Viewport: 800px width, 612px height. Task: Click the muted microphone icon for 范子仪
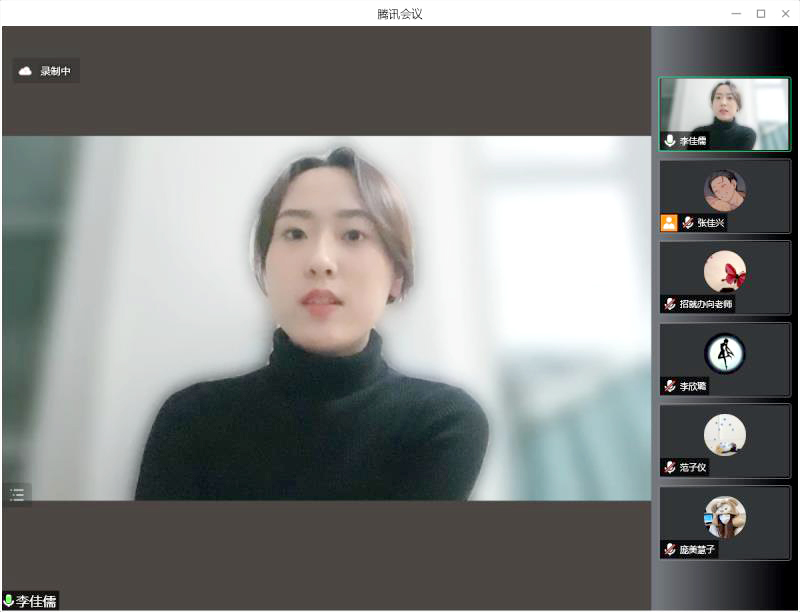click(x=669, y=467)
